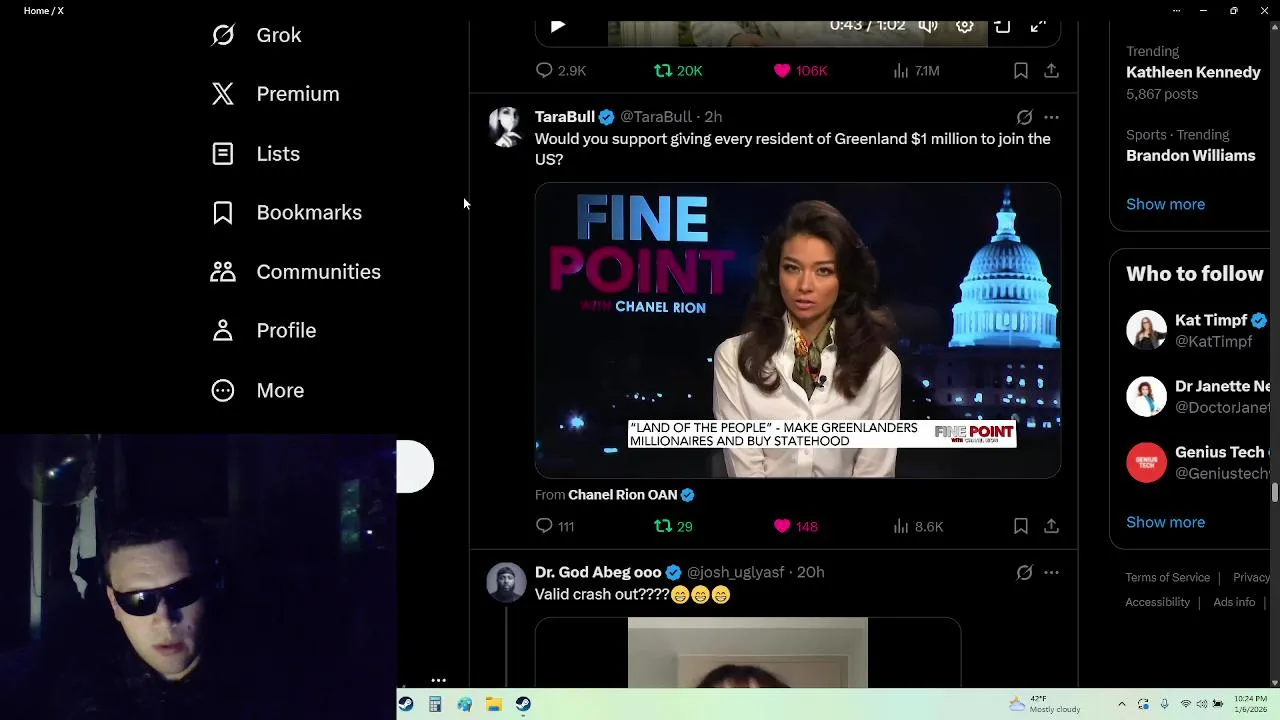Repost the post with 20K reposts
This screenshot has height=720, width=1280.
coord(678,71)
